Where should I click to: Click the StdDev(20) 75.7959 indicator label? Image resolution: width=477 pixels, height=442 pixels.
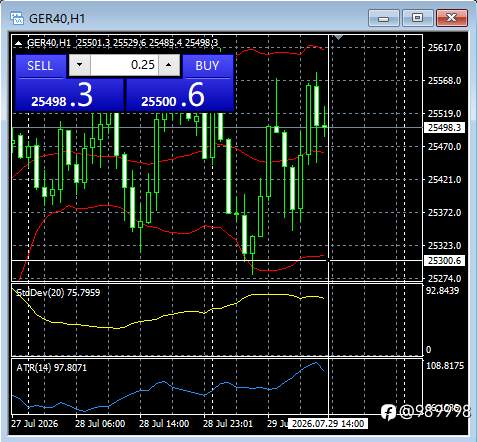tap(58, 293)
